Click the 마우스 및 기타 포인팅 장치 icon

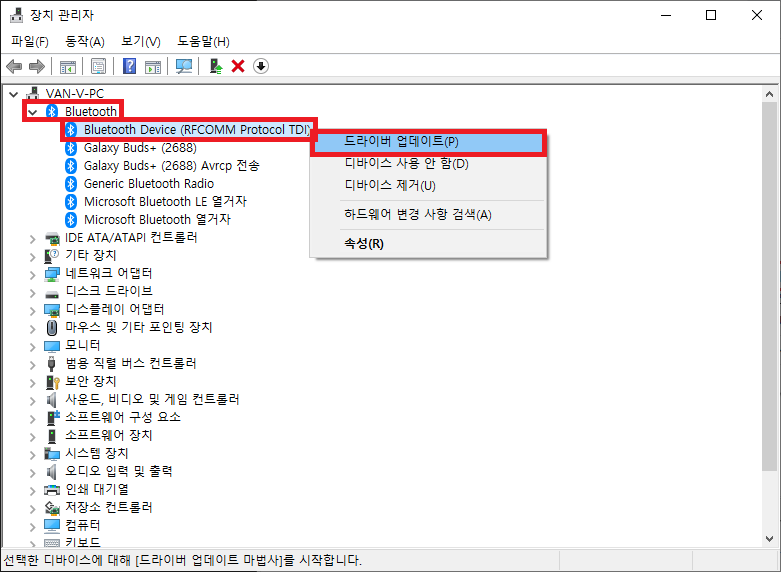point(52,327)
